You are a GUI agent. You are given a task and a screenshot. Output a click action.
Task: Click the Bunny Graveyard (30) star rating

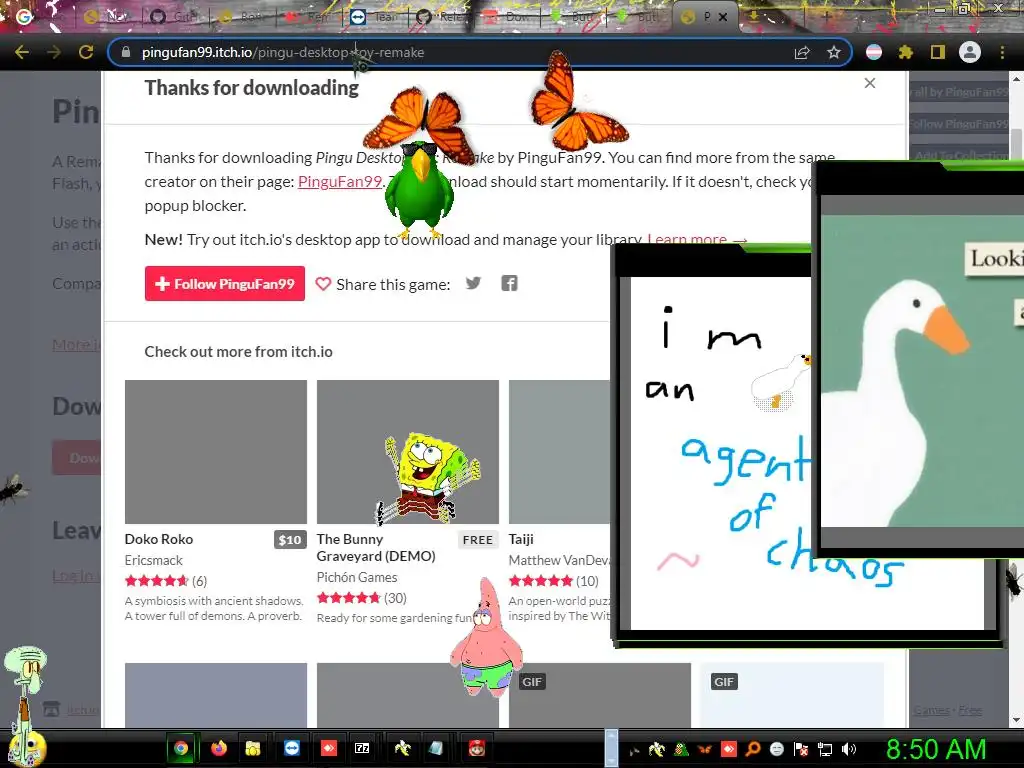pyautogui.click(x=361, y=598)
